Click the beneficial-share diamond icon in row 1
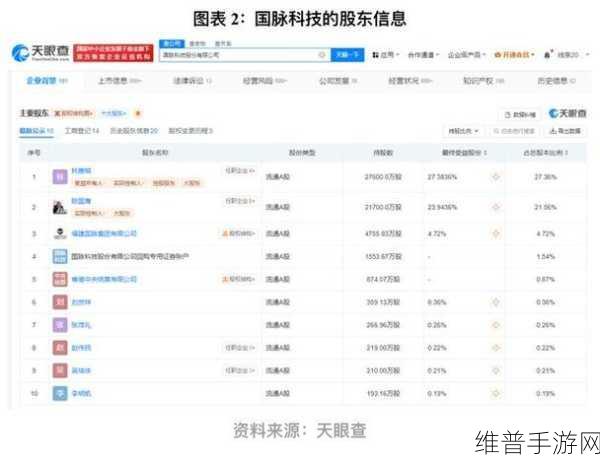Screen dimensions: 600x462 click(496, 177)
